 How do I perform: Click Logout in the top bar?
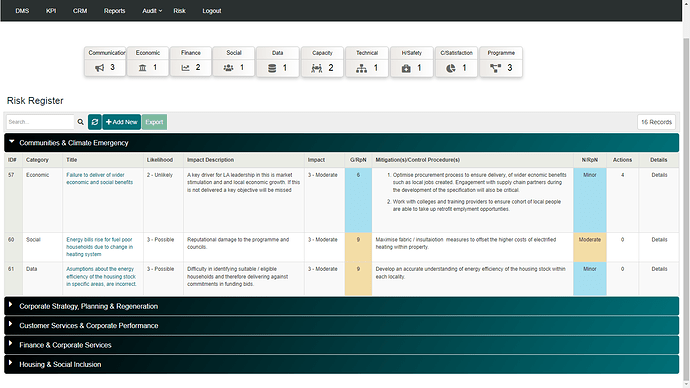212,11
